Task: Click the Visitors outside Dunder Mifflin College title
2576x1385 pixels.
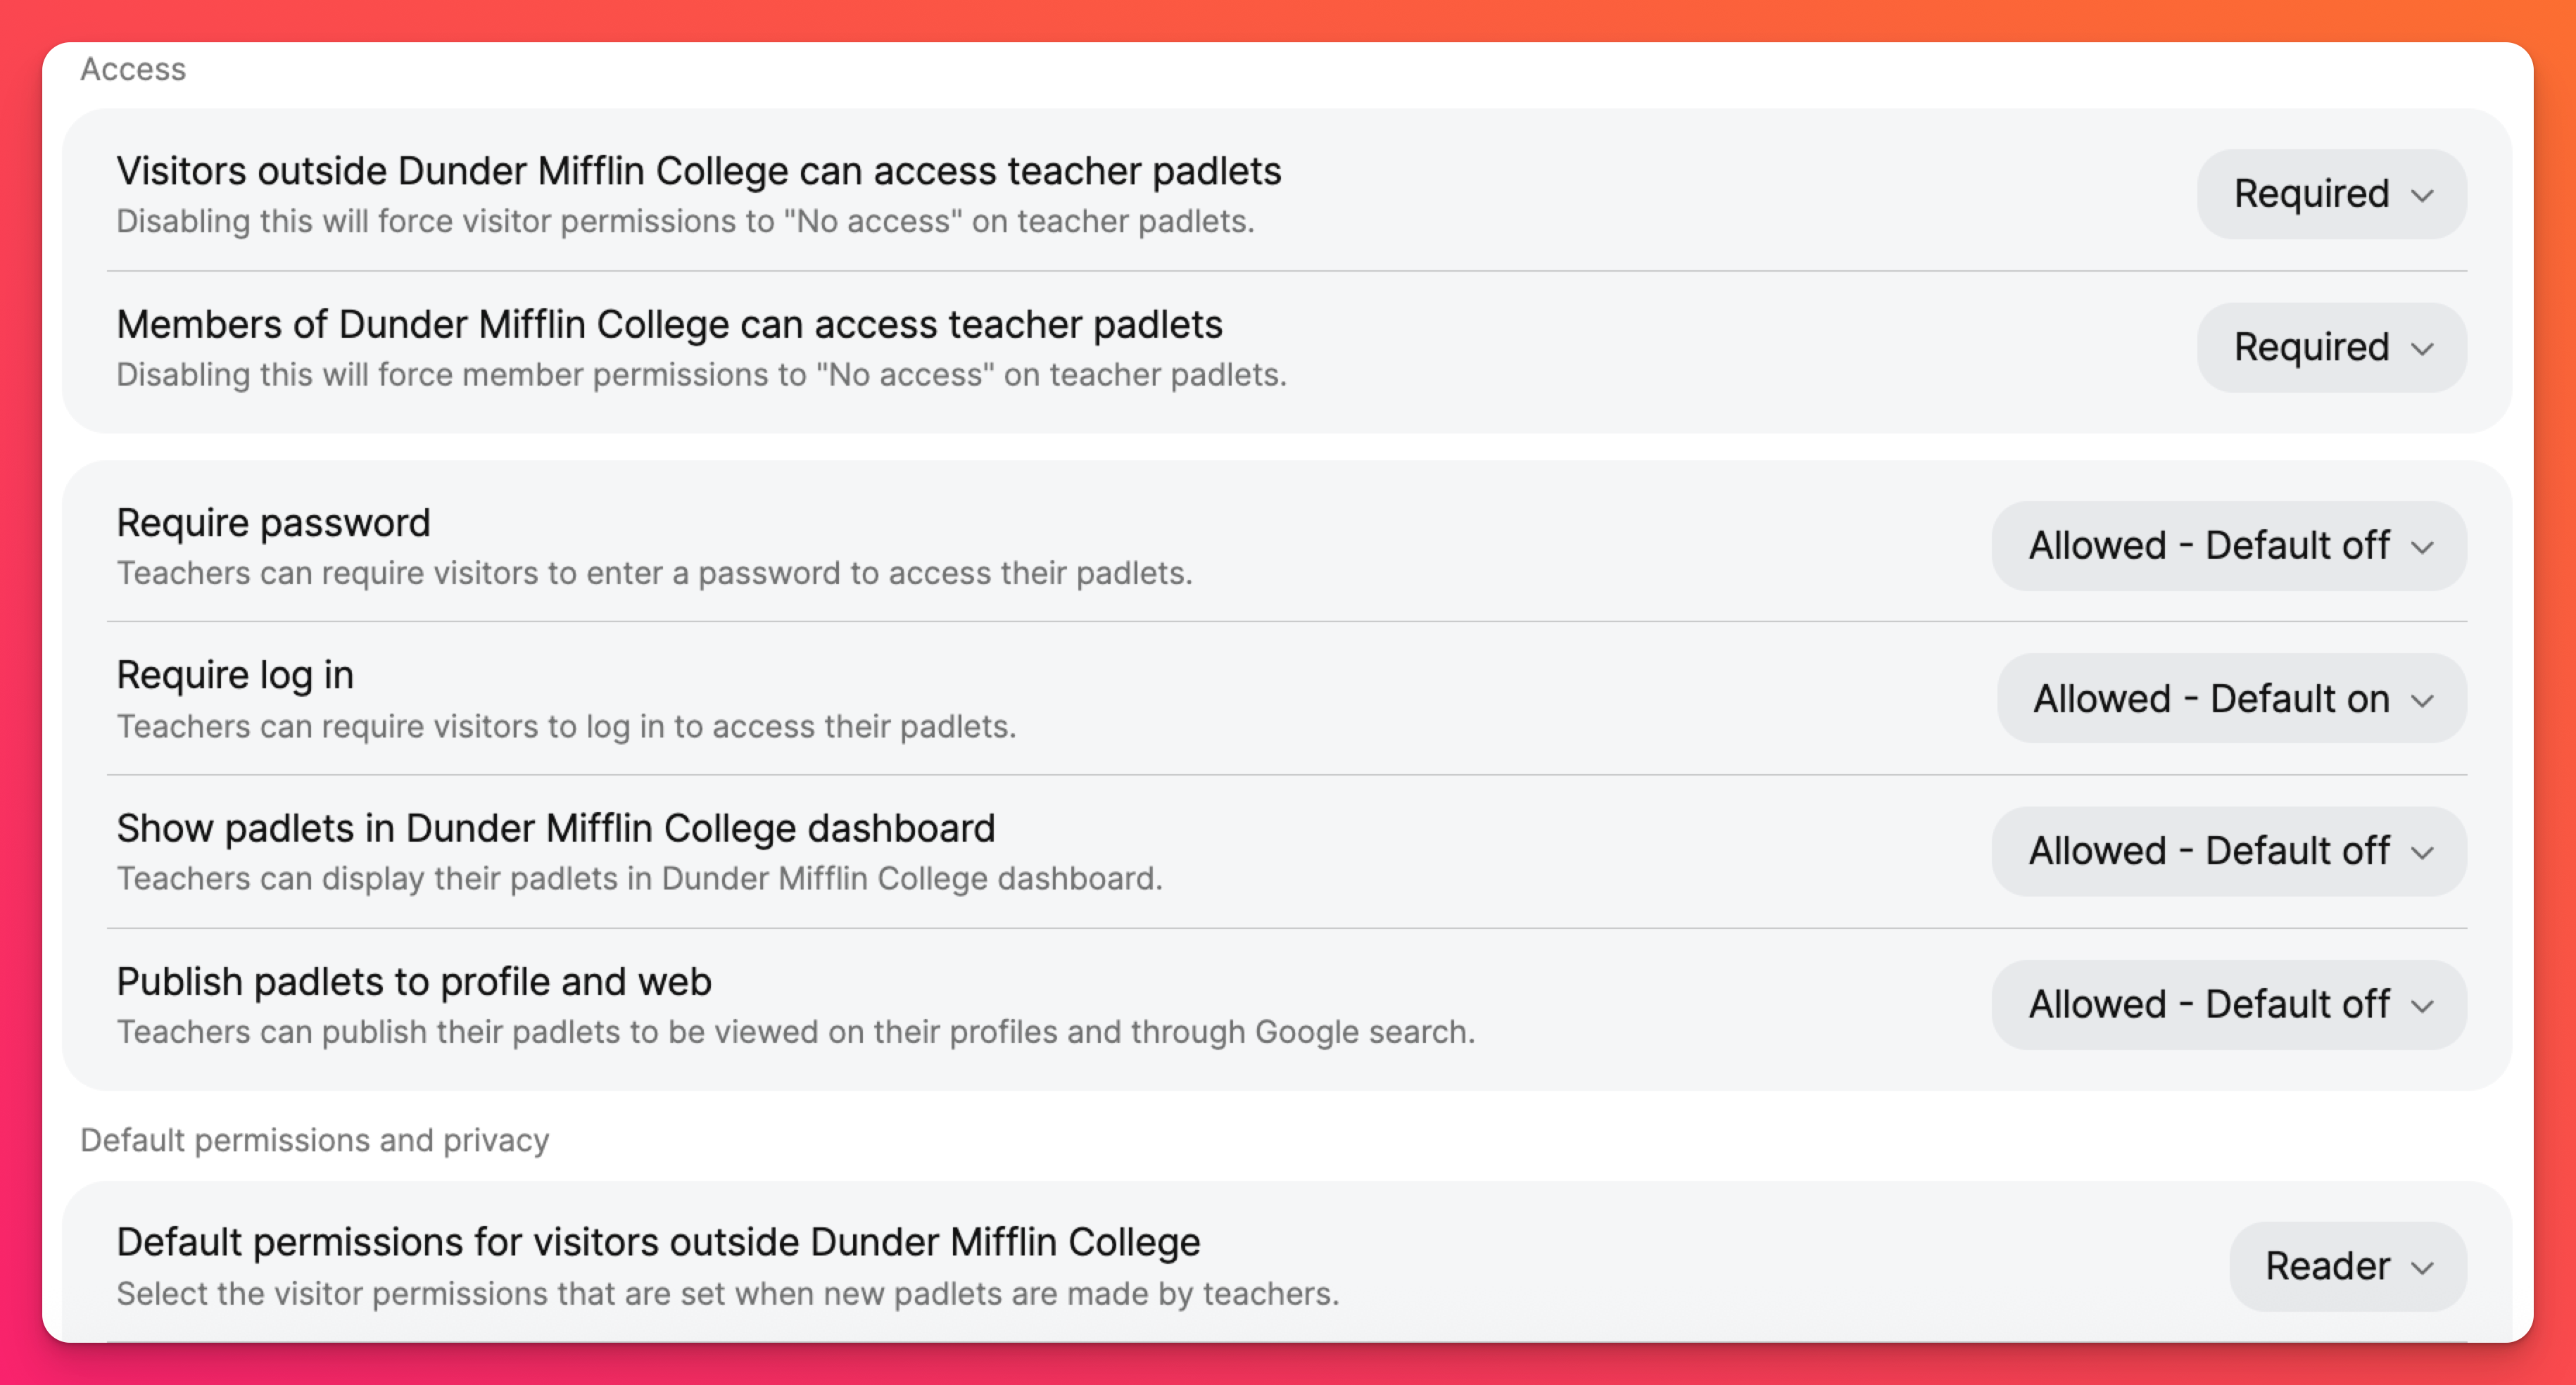Action: coord(698,171)
